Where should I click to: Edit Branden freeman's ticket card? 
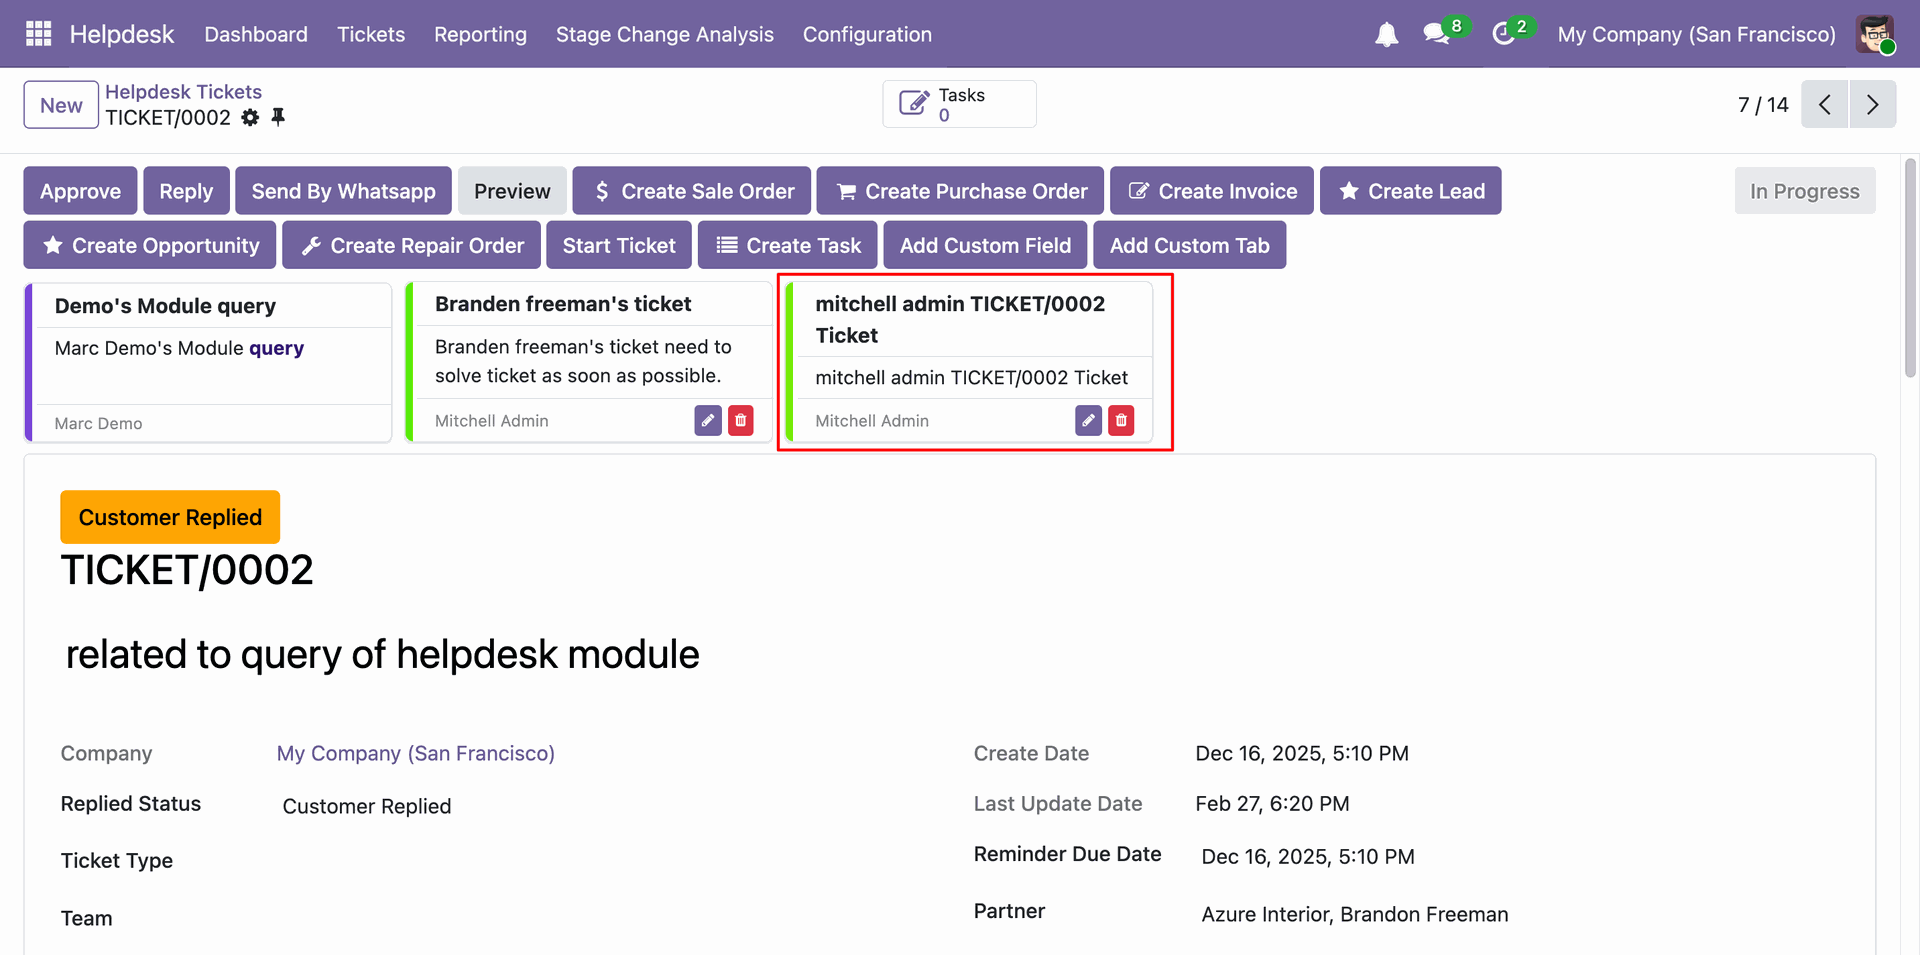click(x=708, y=421)
